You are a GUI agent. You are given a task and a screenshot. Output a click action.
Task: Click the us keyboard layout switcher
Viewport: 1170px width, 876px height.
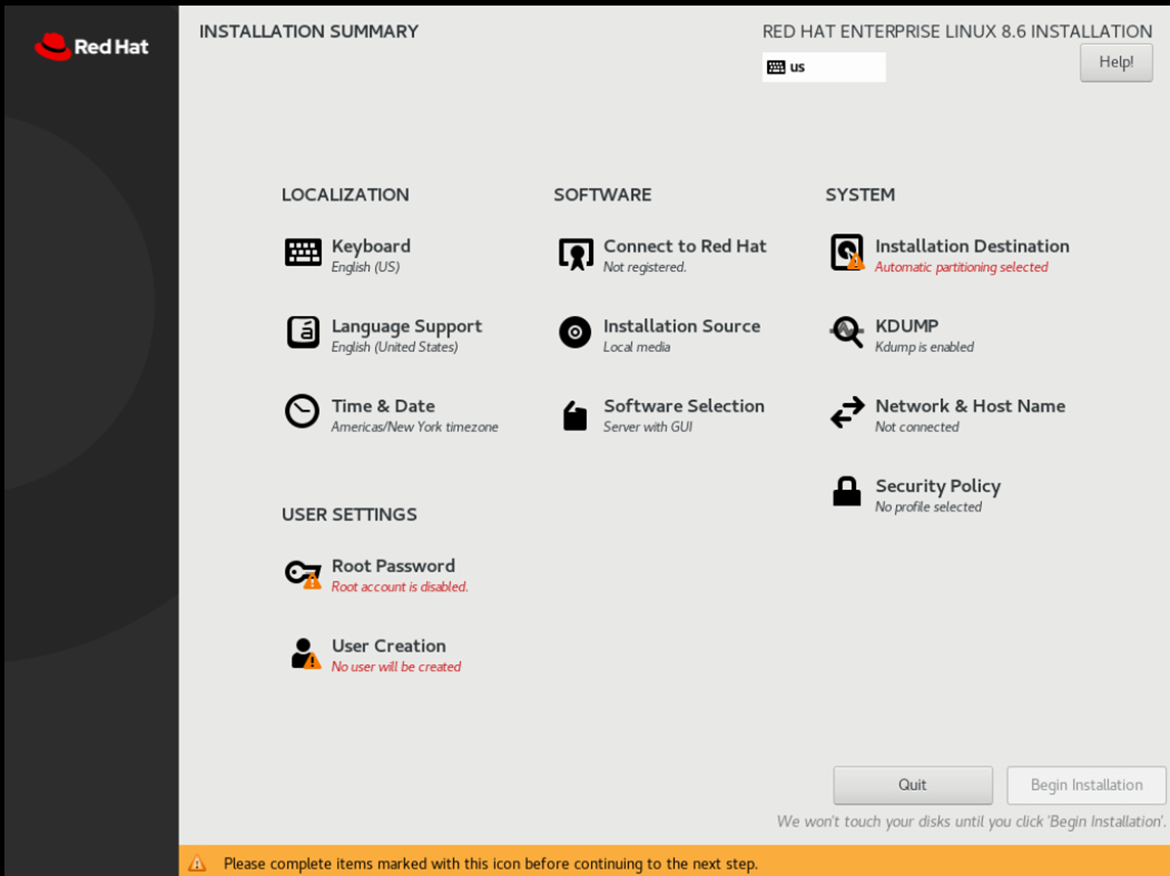point(824,67)
